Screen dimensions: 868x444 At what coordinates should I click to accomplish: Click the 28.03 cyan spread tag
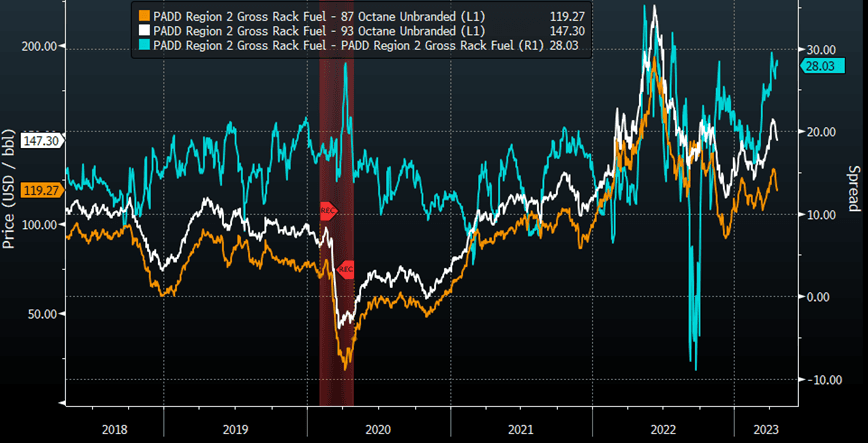click(823, 66)
